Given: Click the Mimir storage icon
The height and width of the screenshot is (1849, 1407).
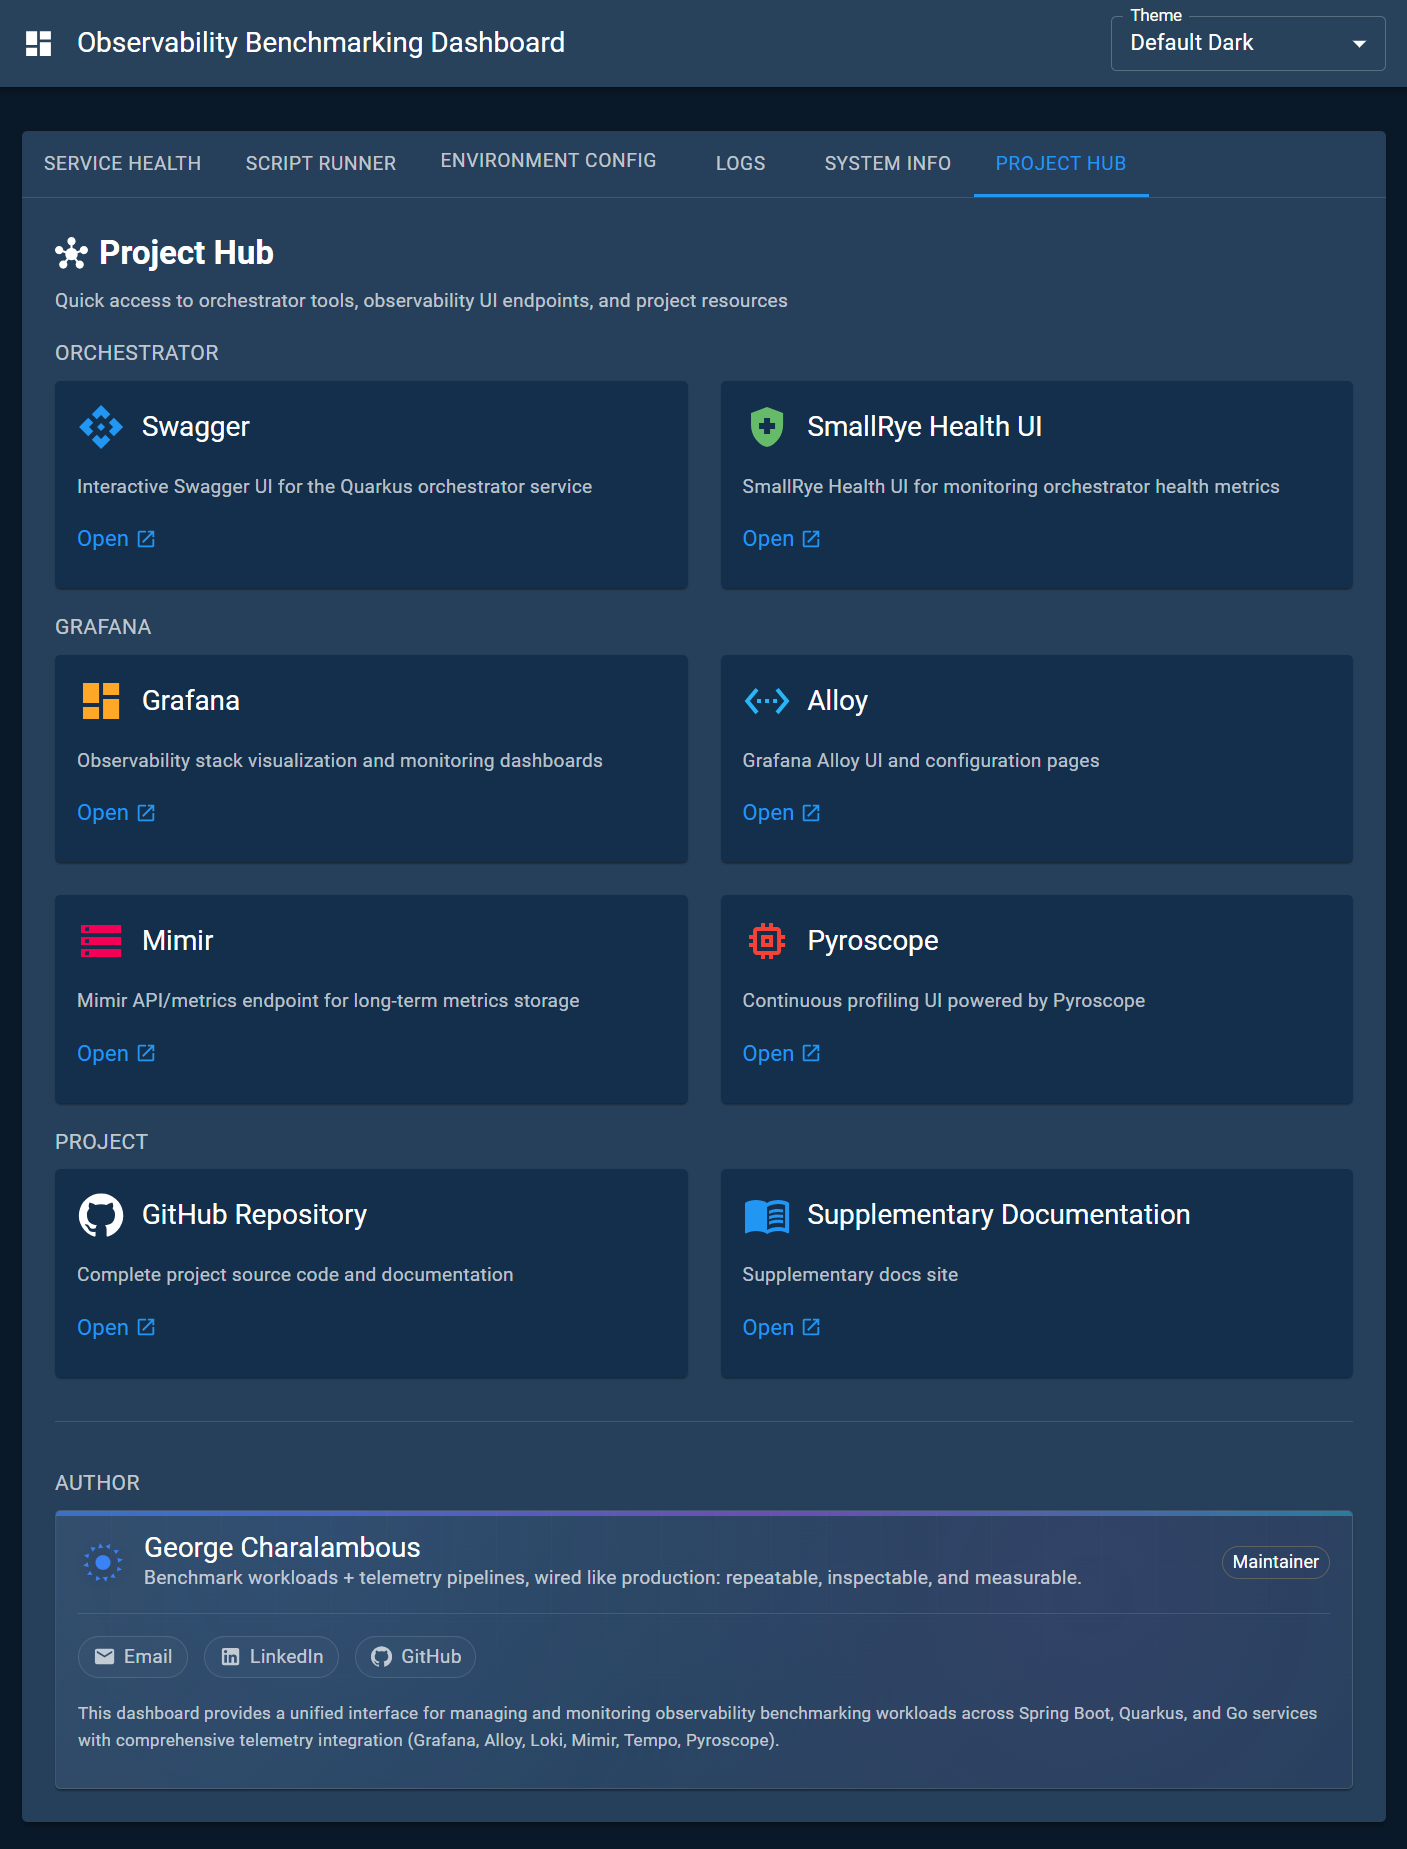Looking at the screenshot, I should (x=101, y=941).
